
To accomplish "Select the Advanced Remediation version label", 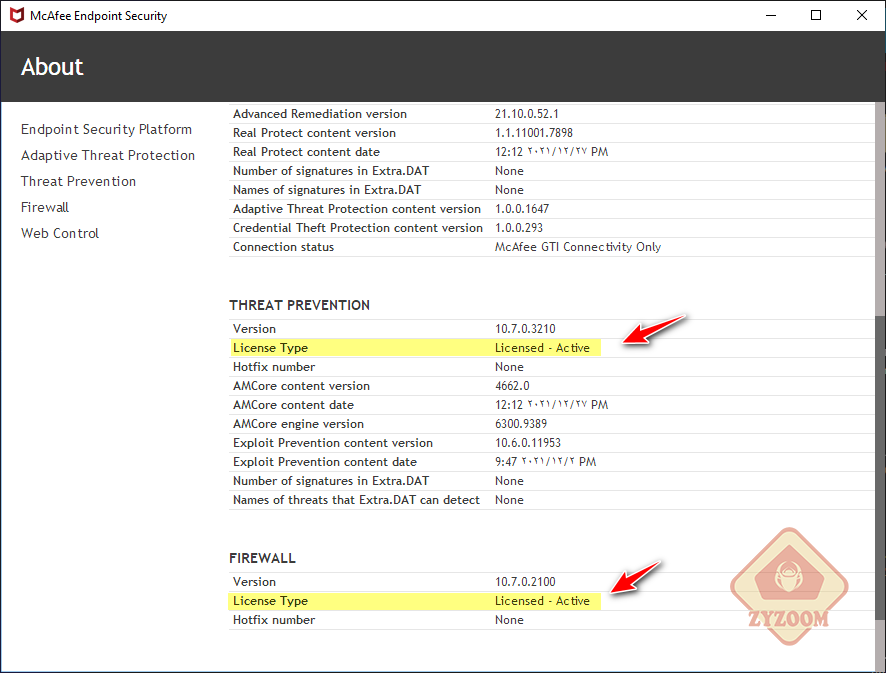I will pyautogui.click(x=320, y=114).
